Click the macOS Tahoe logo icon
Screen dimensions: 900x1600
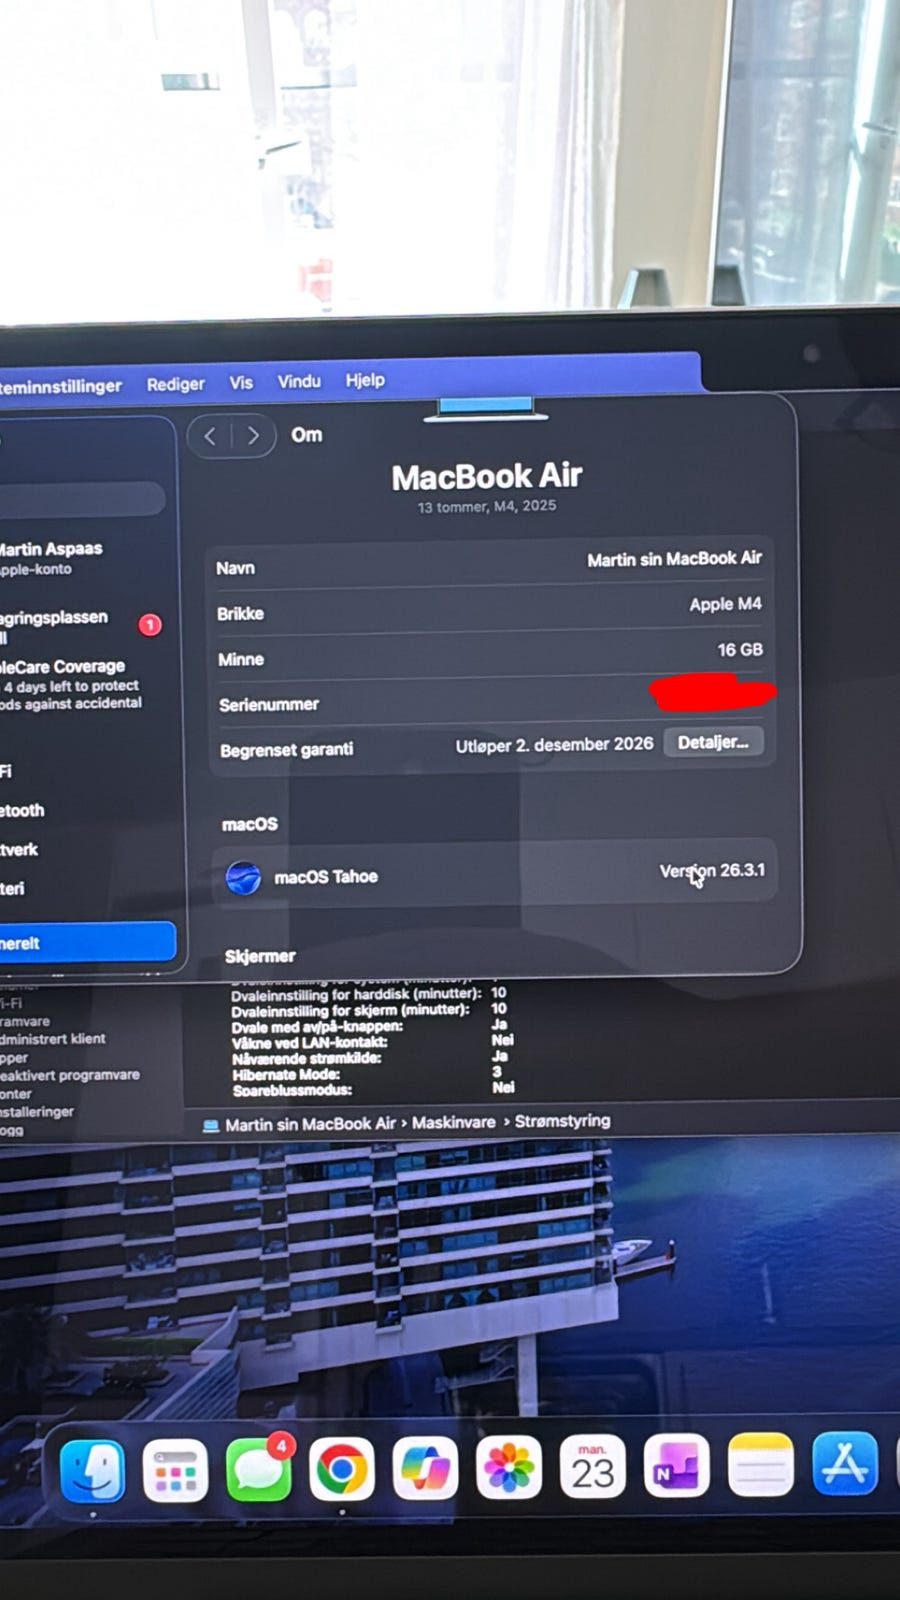[243, 878]
